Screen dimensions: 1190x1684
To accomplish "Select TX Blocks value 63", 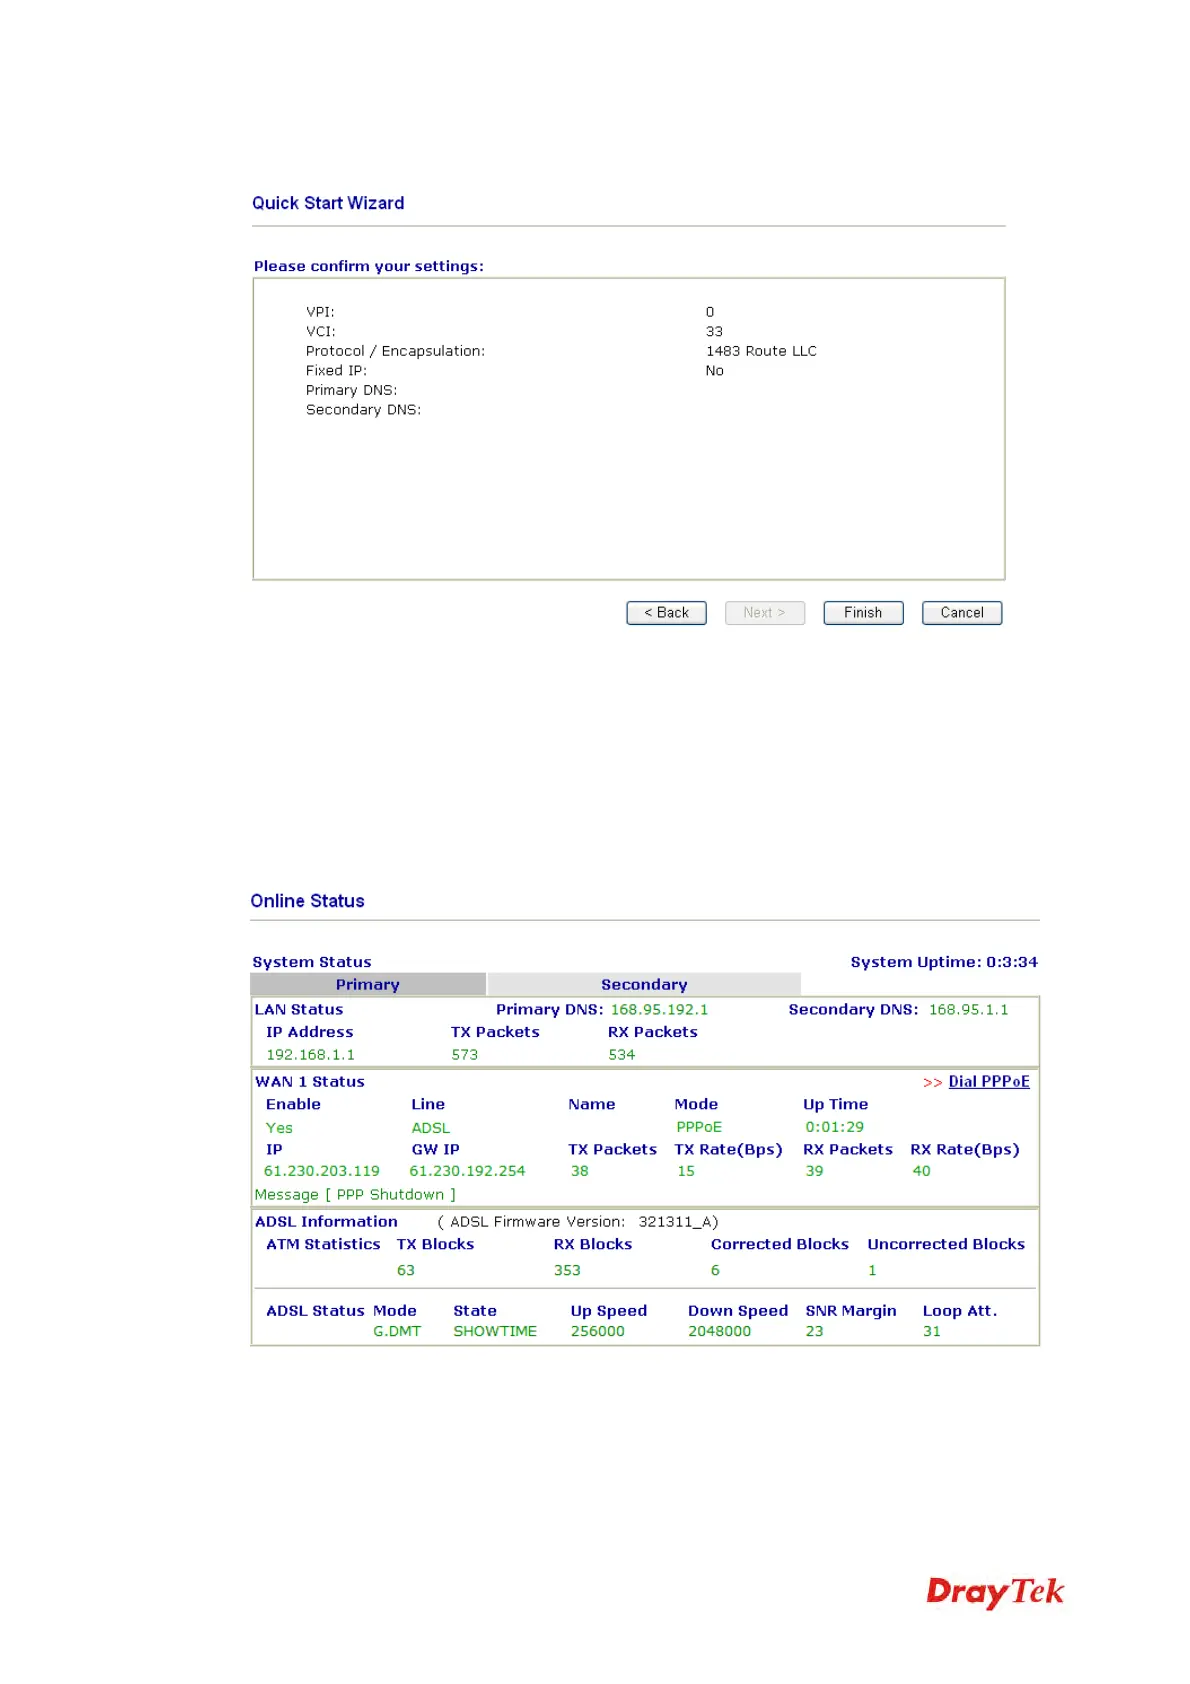I will [405, 1270].
